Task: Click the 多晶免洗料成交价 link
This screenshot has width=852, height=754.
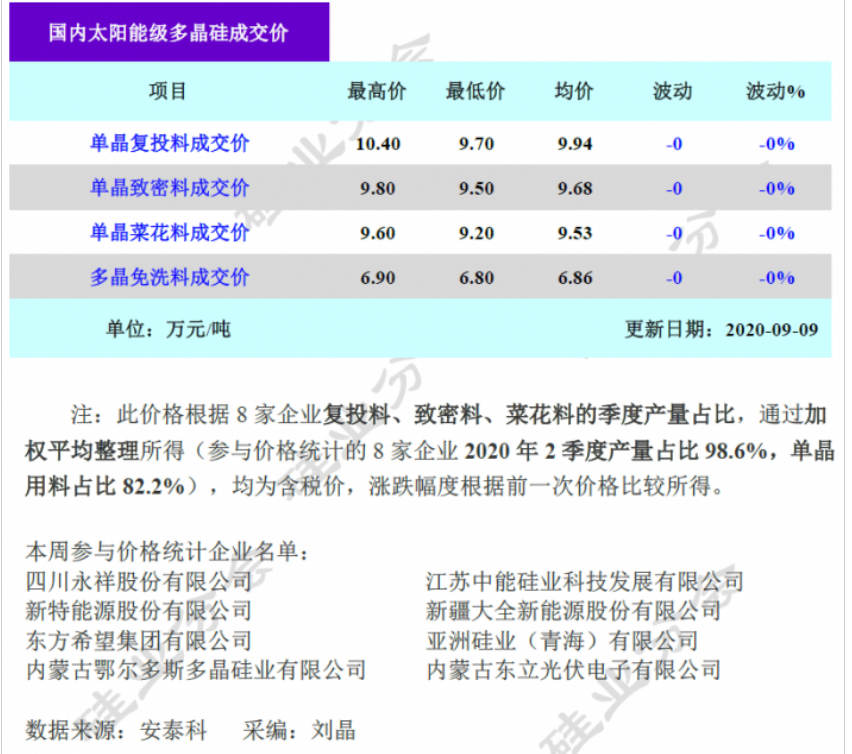Action: point(169,277)
